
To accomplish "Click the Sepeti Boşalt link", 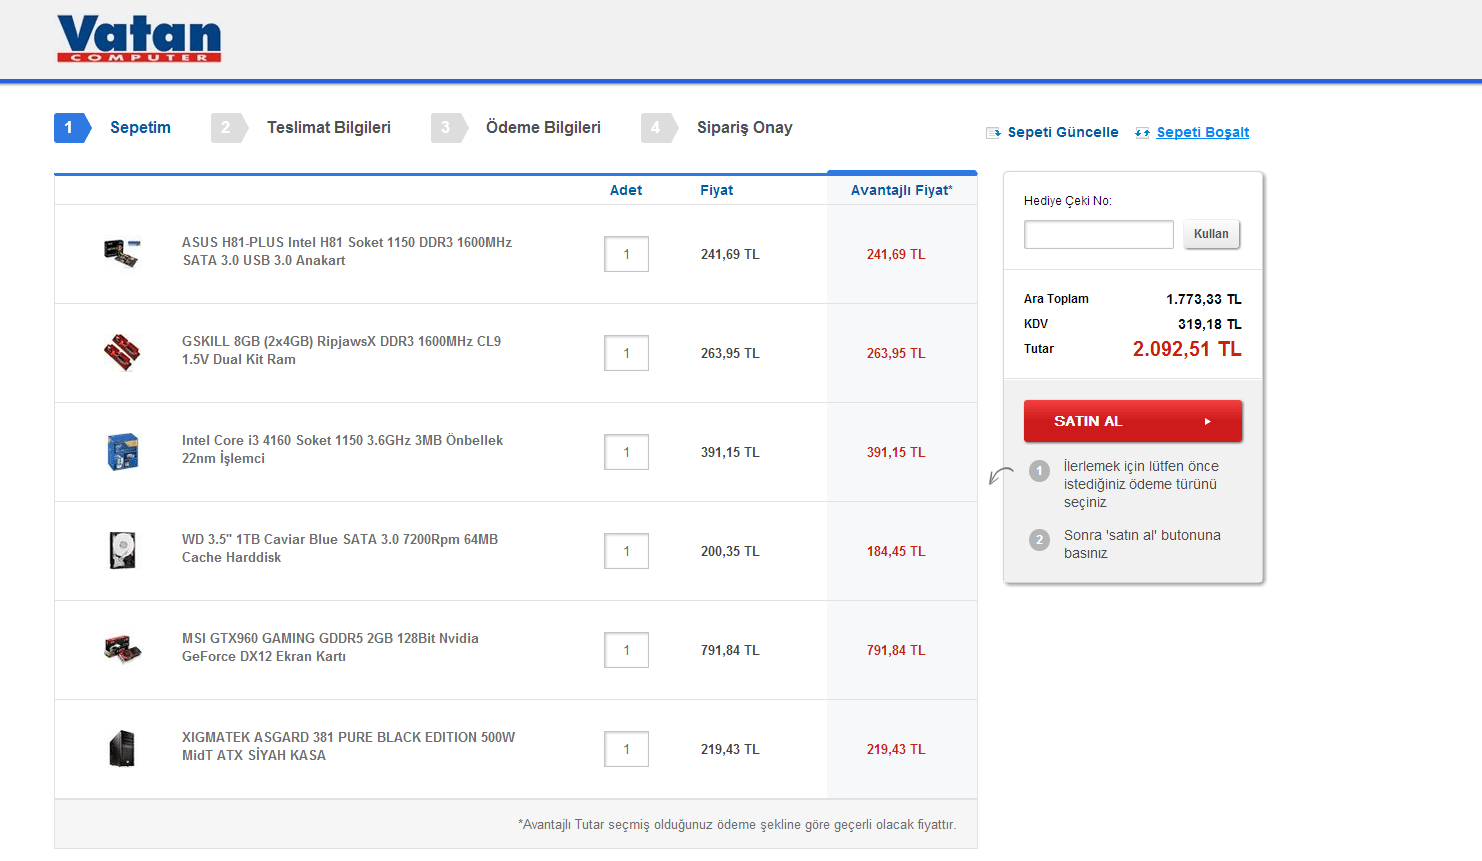I will (x=1203, y=133).
